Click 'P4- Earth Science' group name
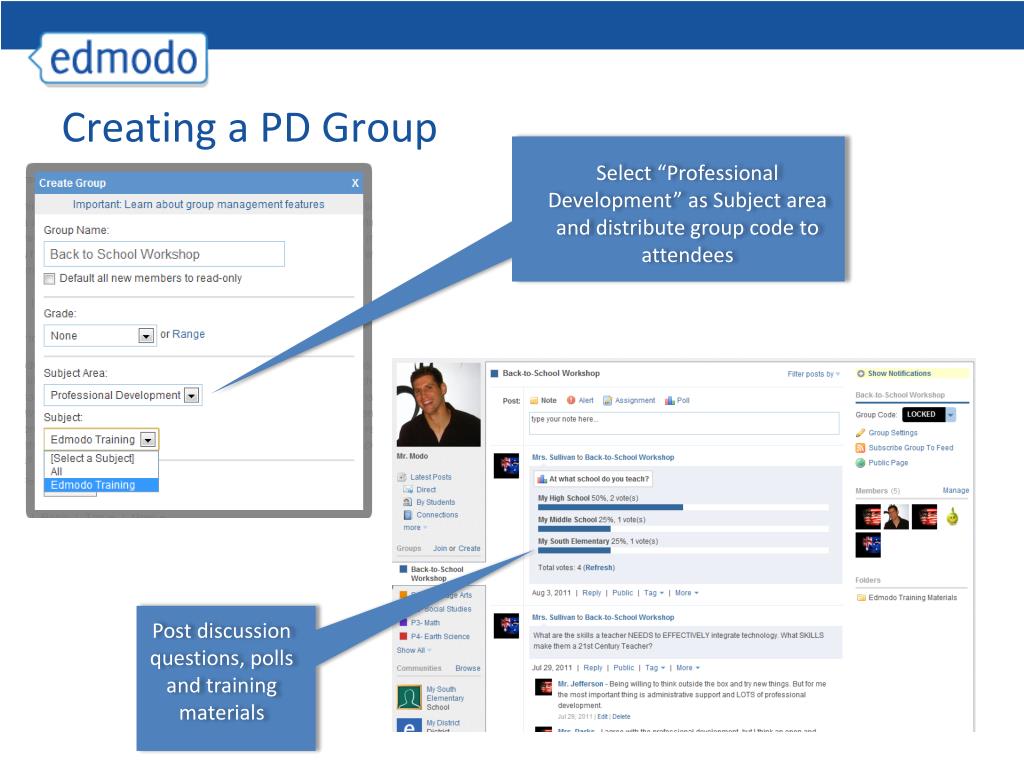 click(440, 636)
